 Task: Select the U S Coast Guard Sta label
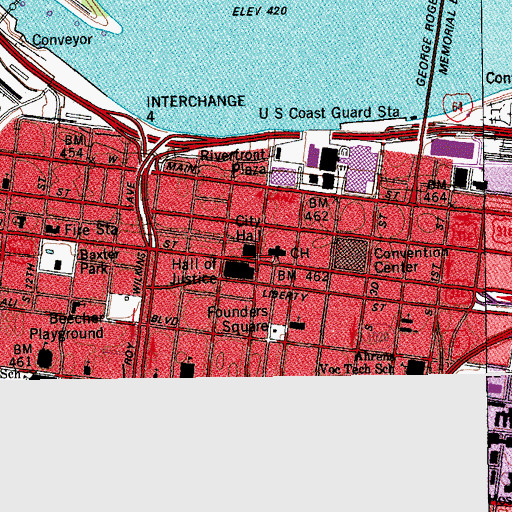(x=329, y=113)
